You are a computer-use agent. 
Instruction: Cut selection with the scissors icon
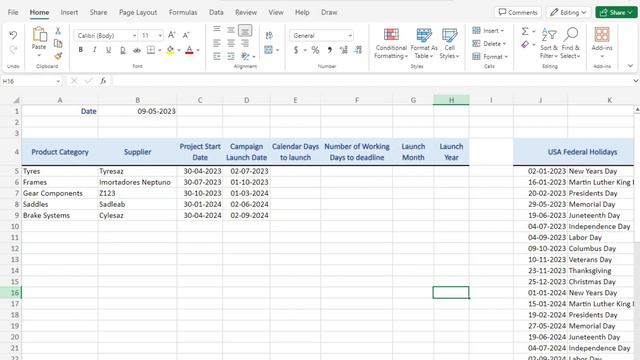[x=58, y=31]
